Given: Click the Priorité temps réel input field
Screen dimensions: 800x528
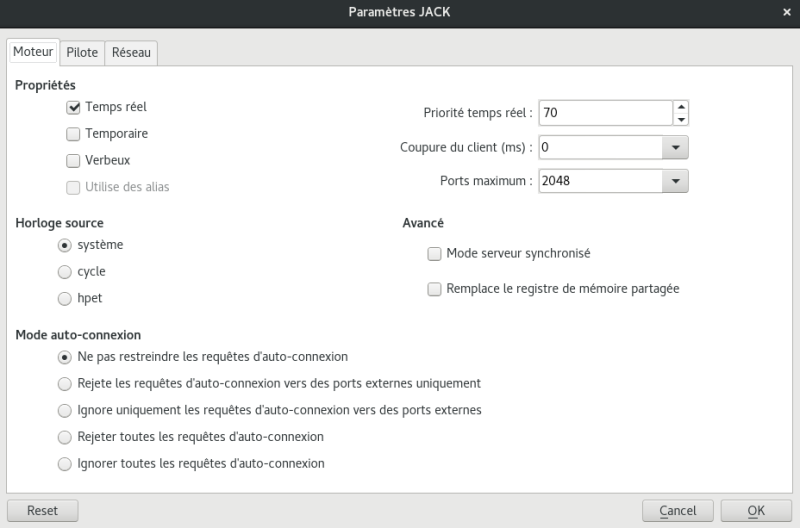Looking at the screenshot, I should [604, 114].
